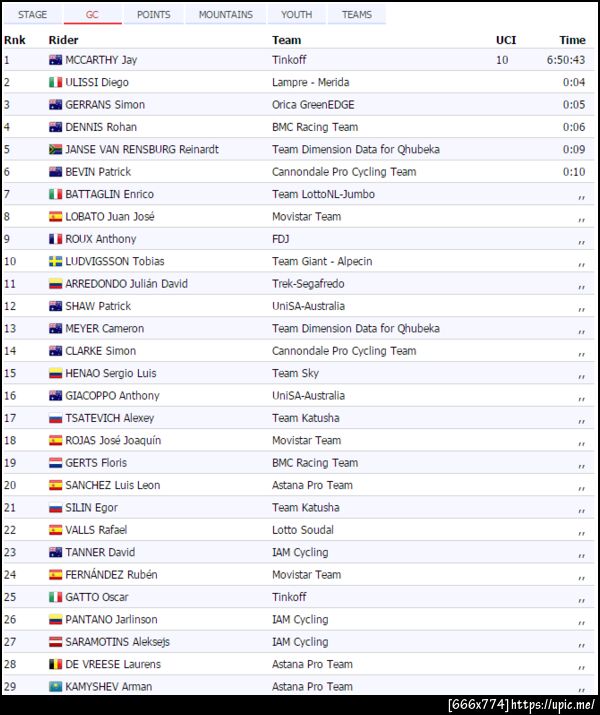
Task: Click the flag icon next to GERRANS Simon
Action: point(56,104)
